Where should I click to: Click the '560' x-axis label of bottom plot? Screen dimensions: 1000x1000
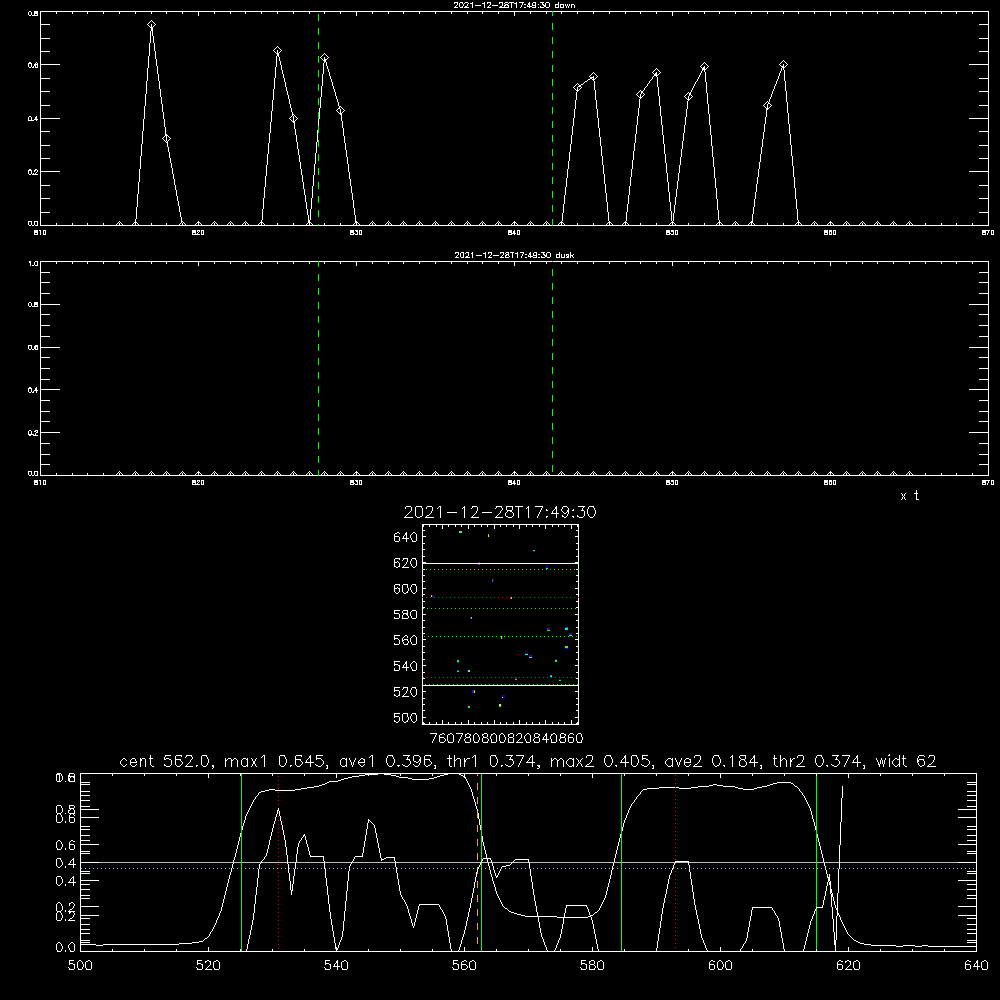pos(464,966)
